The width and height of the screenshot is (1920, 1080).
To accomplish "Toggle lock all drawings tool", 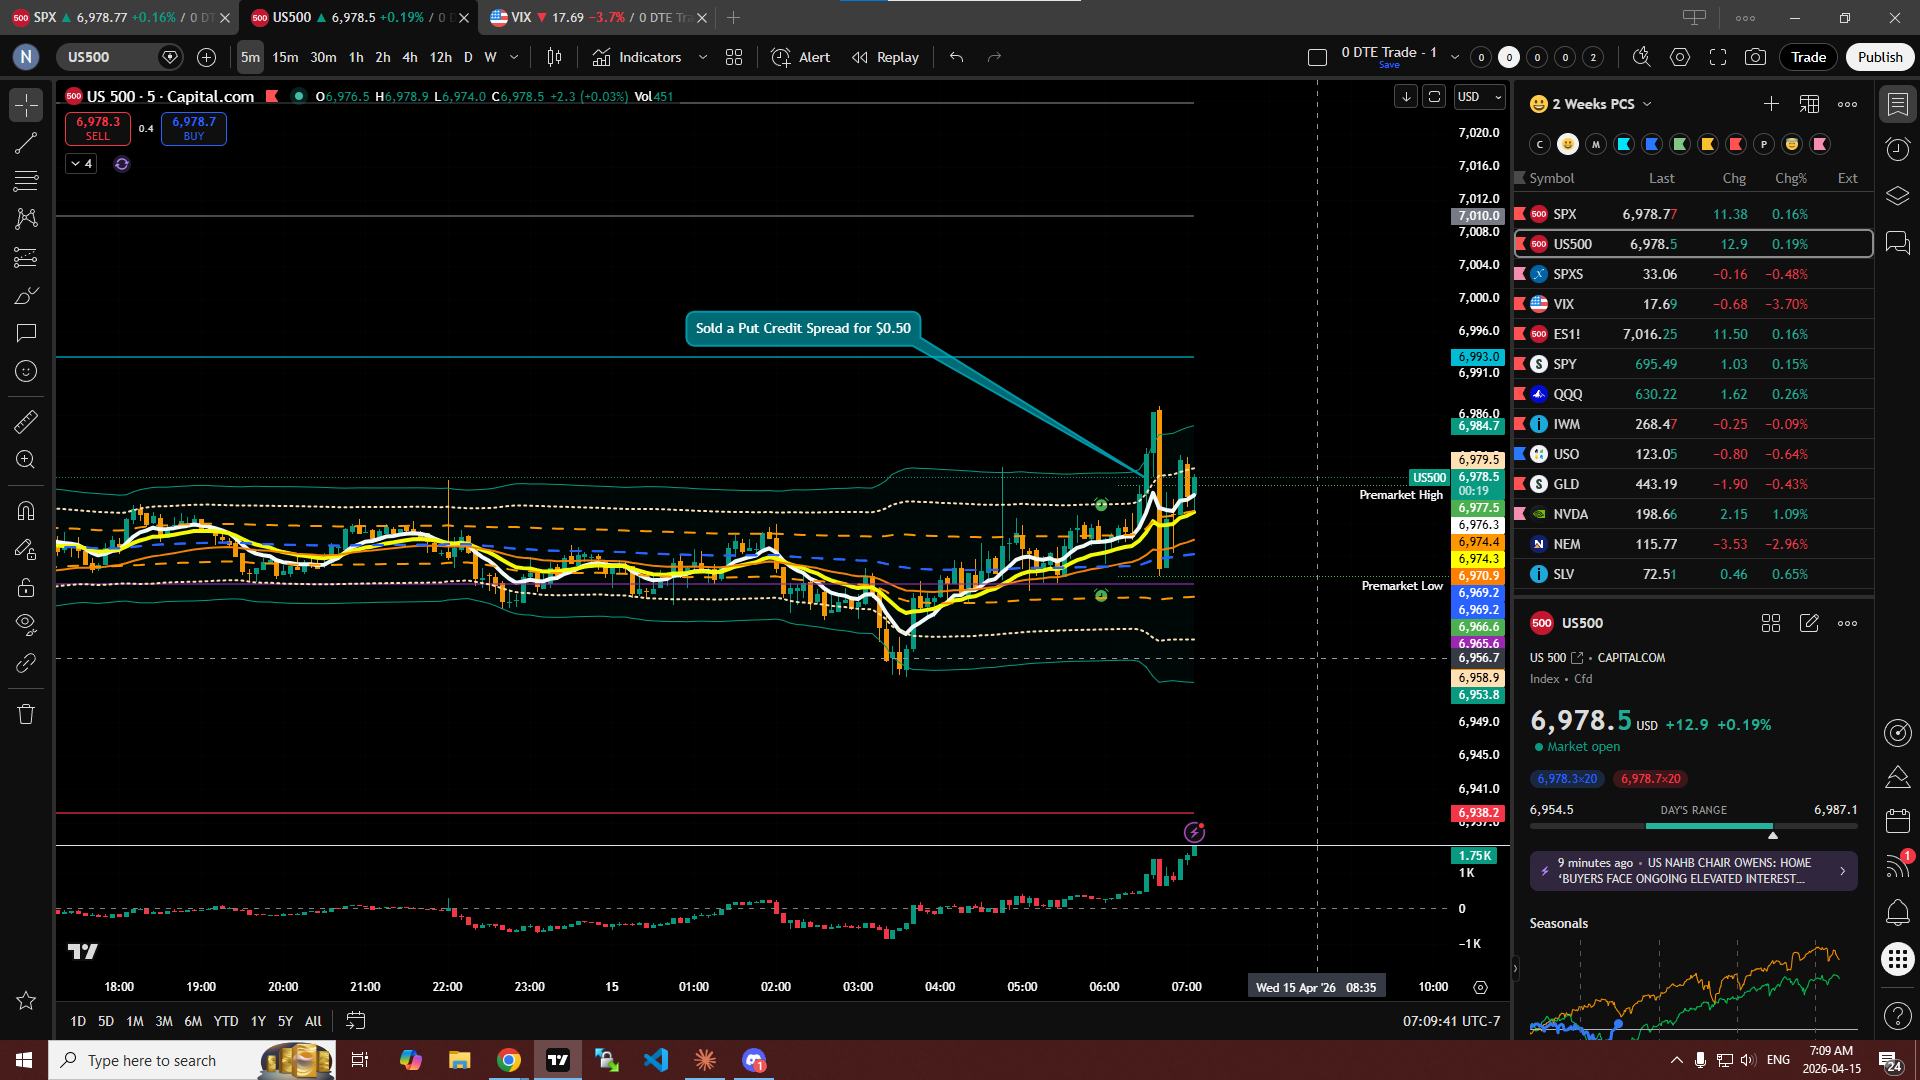I will pos(26,587).
